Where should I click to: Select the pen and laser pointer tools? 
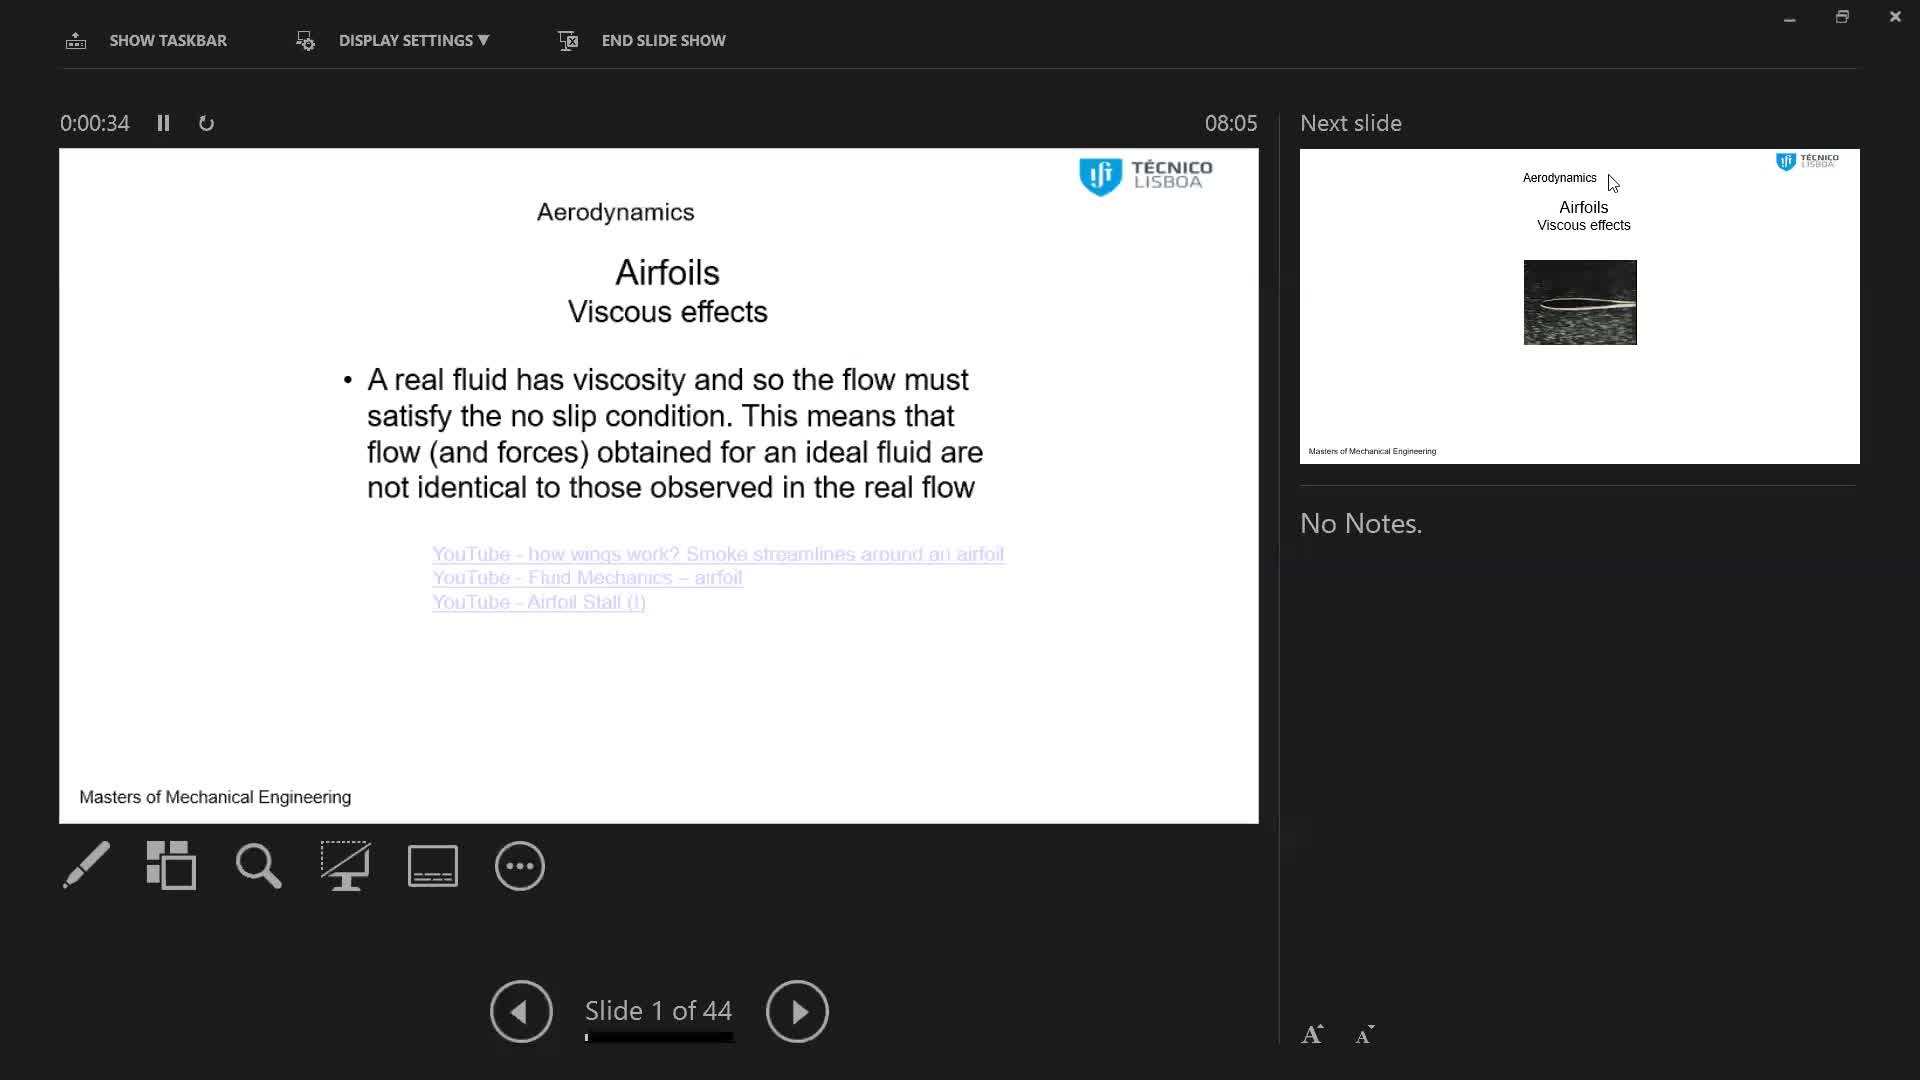(x=86, y=865)
